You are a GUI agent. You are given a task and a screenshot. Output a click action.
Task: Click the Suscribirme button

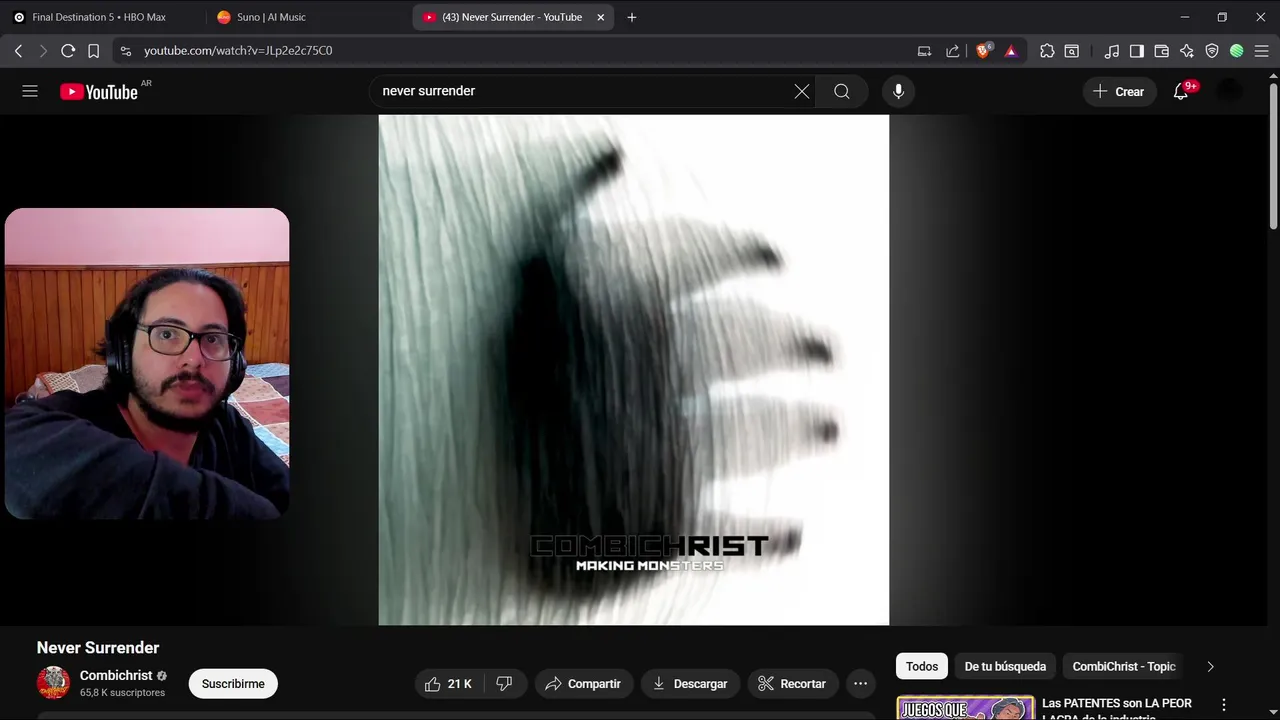[233, 684]
